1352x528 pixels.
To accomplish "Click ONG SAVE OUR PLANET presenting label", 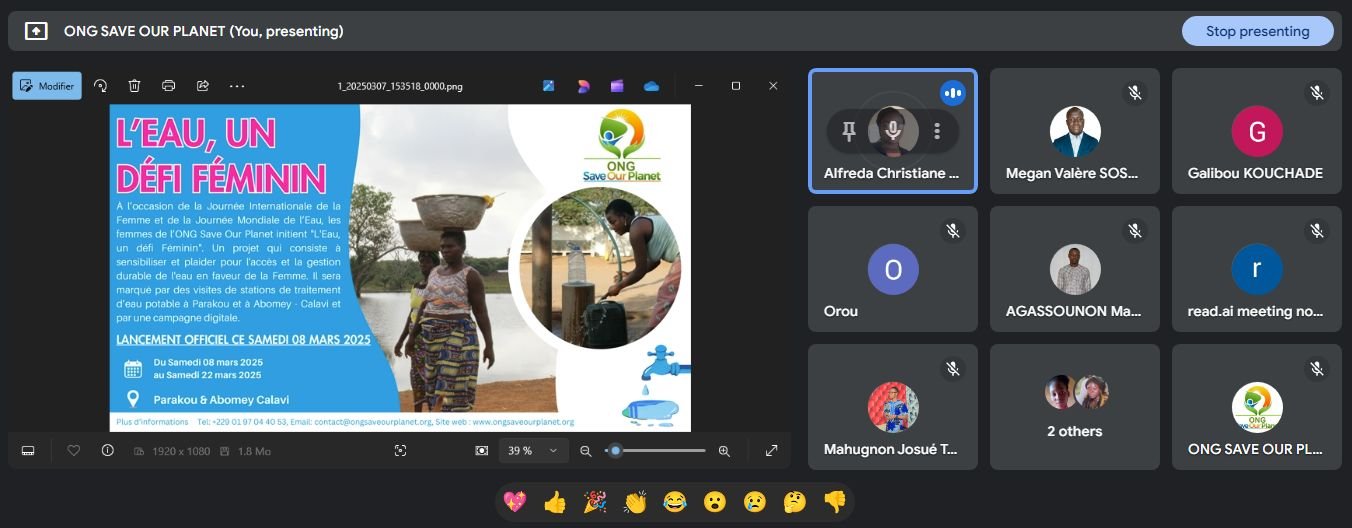I will (204, 31).
